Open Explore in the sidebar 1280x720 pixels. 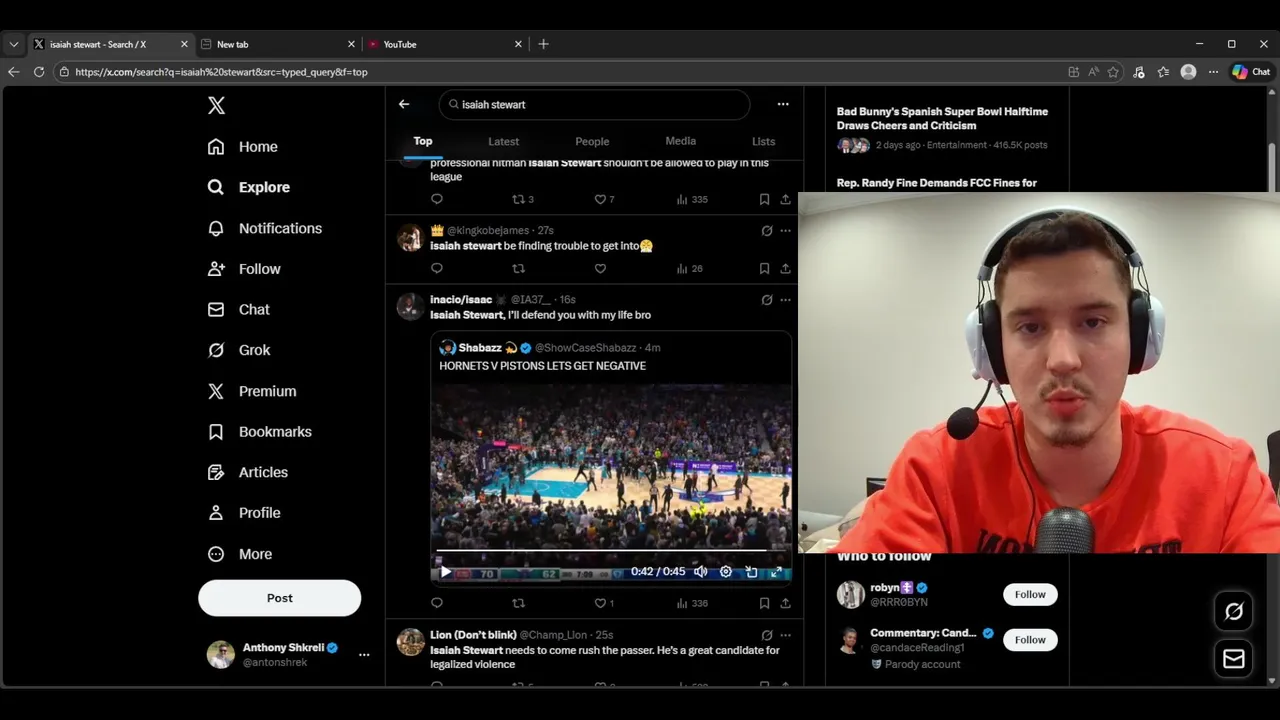click(248, 187)
